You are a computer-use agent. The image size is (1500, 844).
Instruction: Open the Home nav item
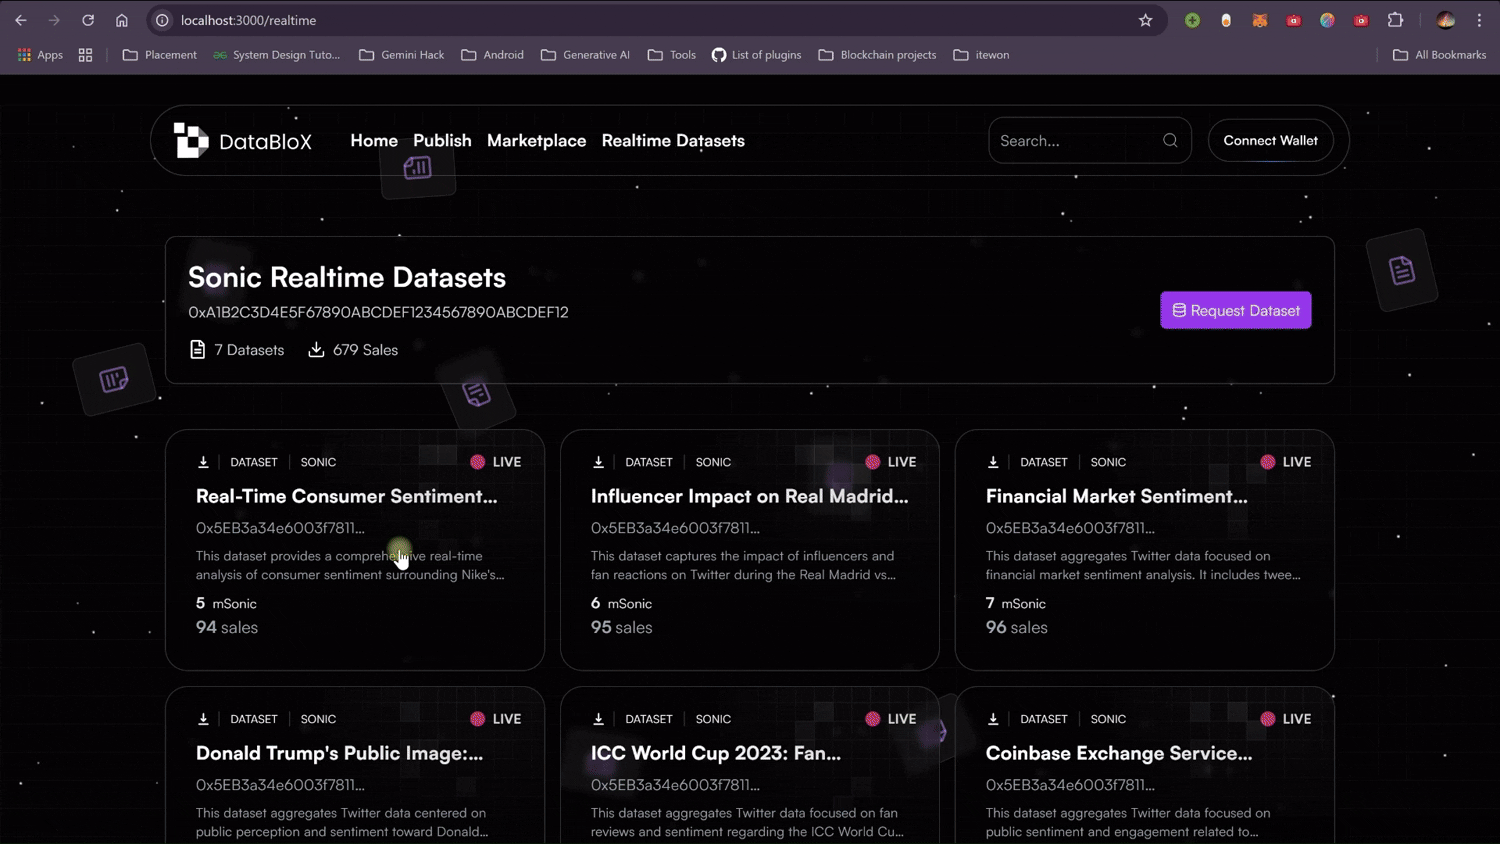point(374,141)
